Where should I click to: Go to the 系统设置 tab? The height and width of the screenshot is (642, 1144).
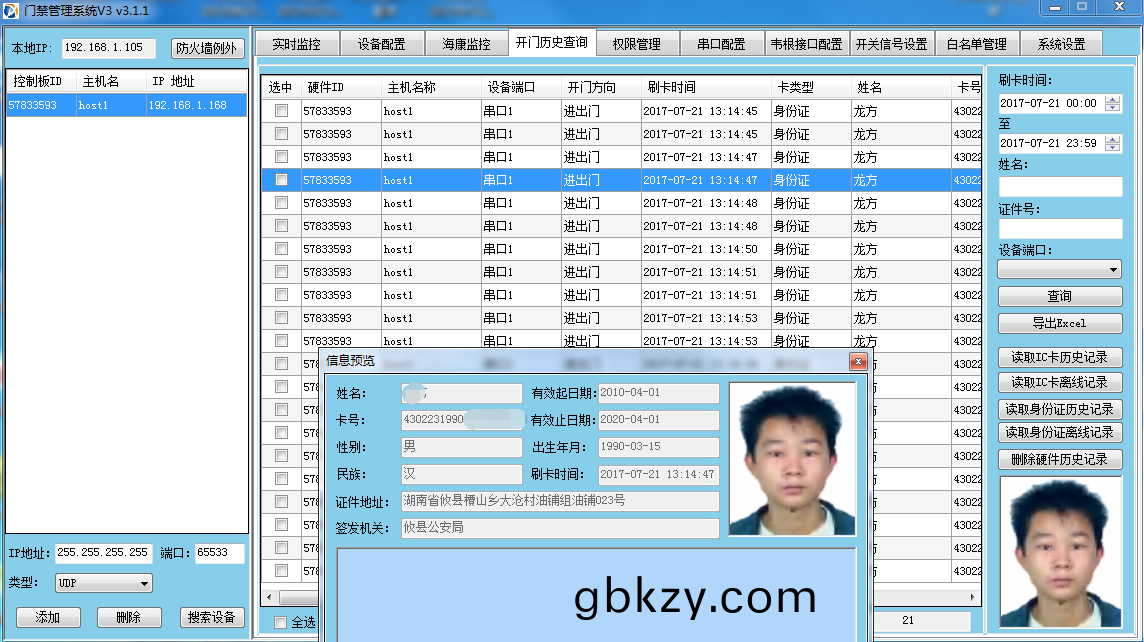(x=1061, y=44)
